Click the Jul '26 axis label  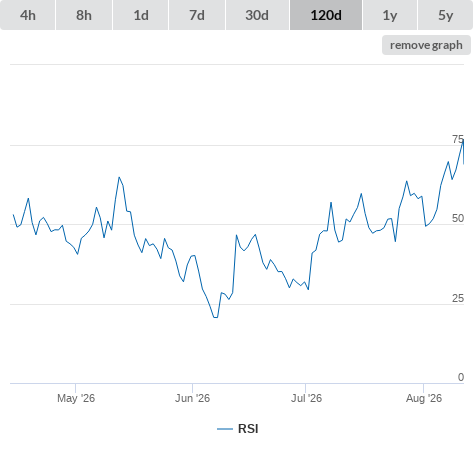point(306,398)
